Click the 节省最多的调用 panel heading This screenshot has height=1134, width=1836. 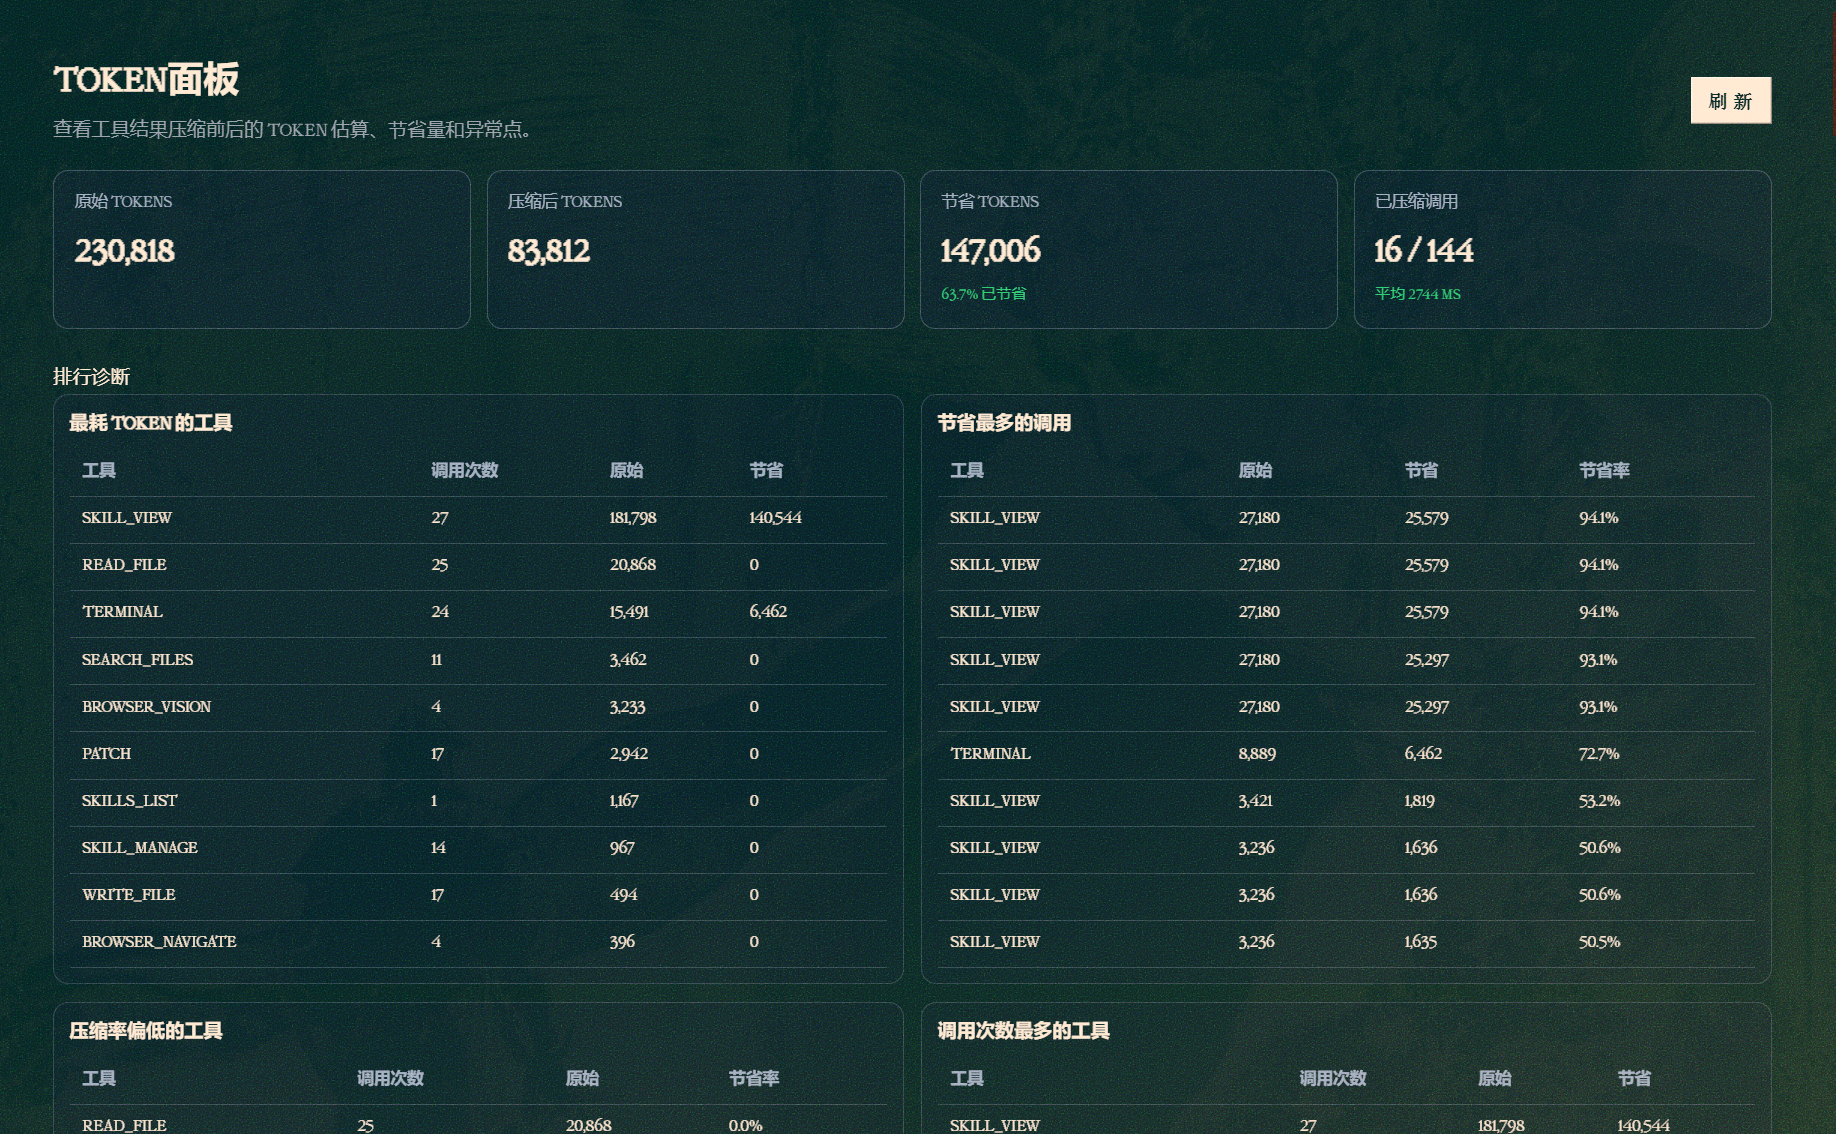tap(1004, 423)
